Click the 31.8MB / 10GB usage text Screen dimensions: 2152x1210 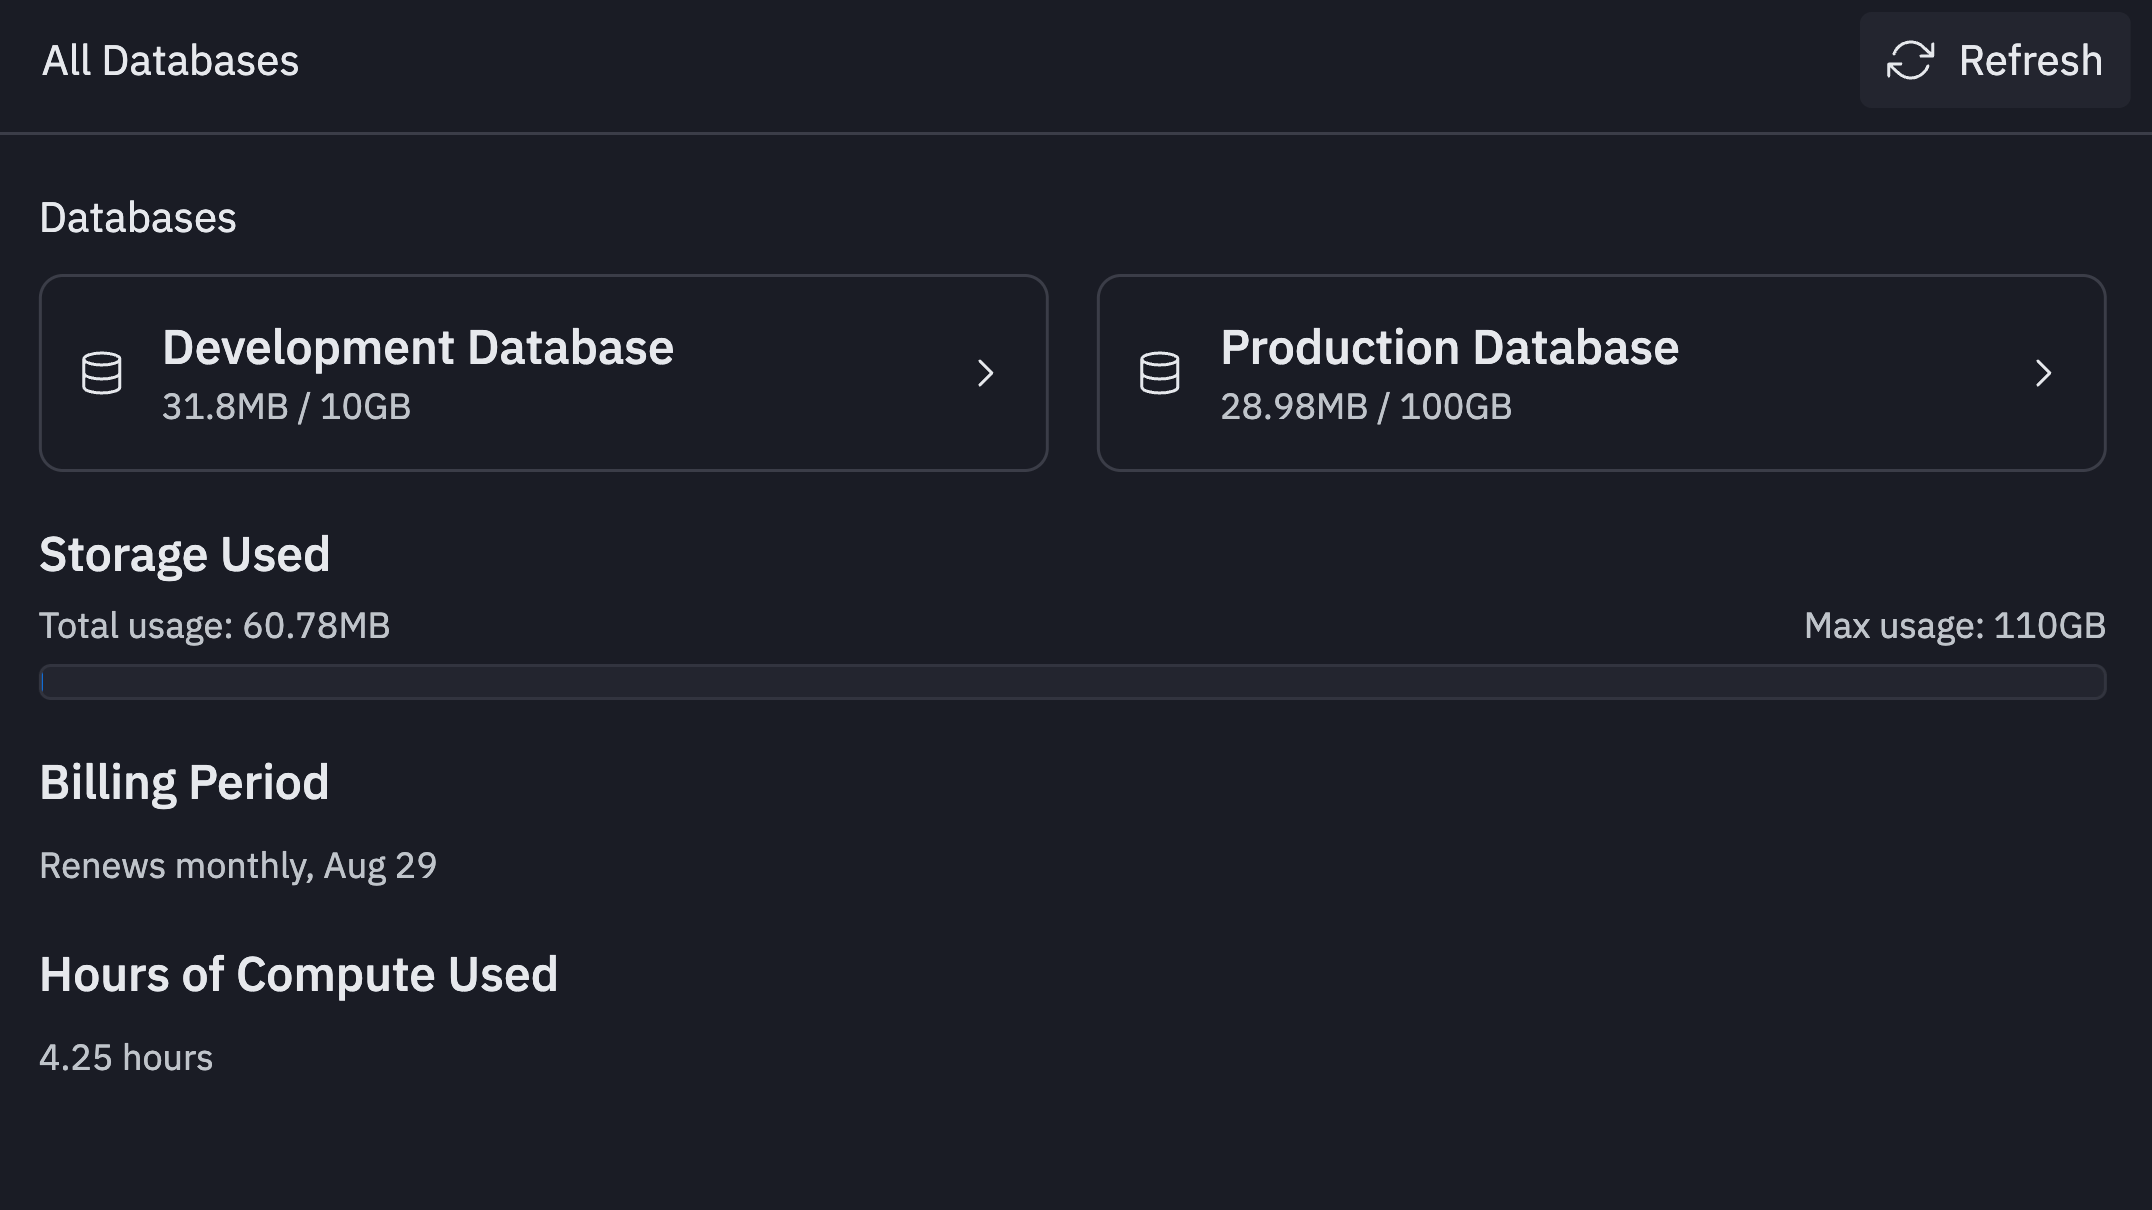click(x=286, y=407)
